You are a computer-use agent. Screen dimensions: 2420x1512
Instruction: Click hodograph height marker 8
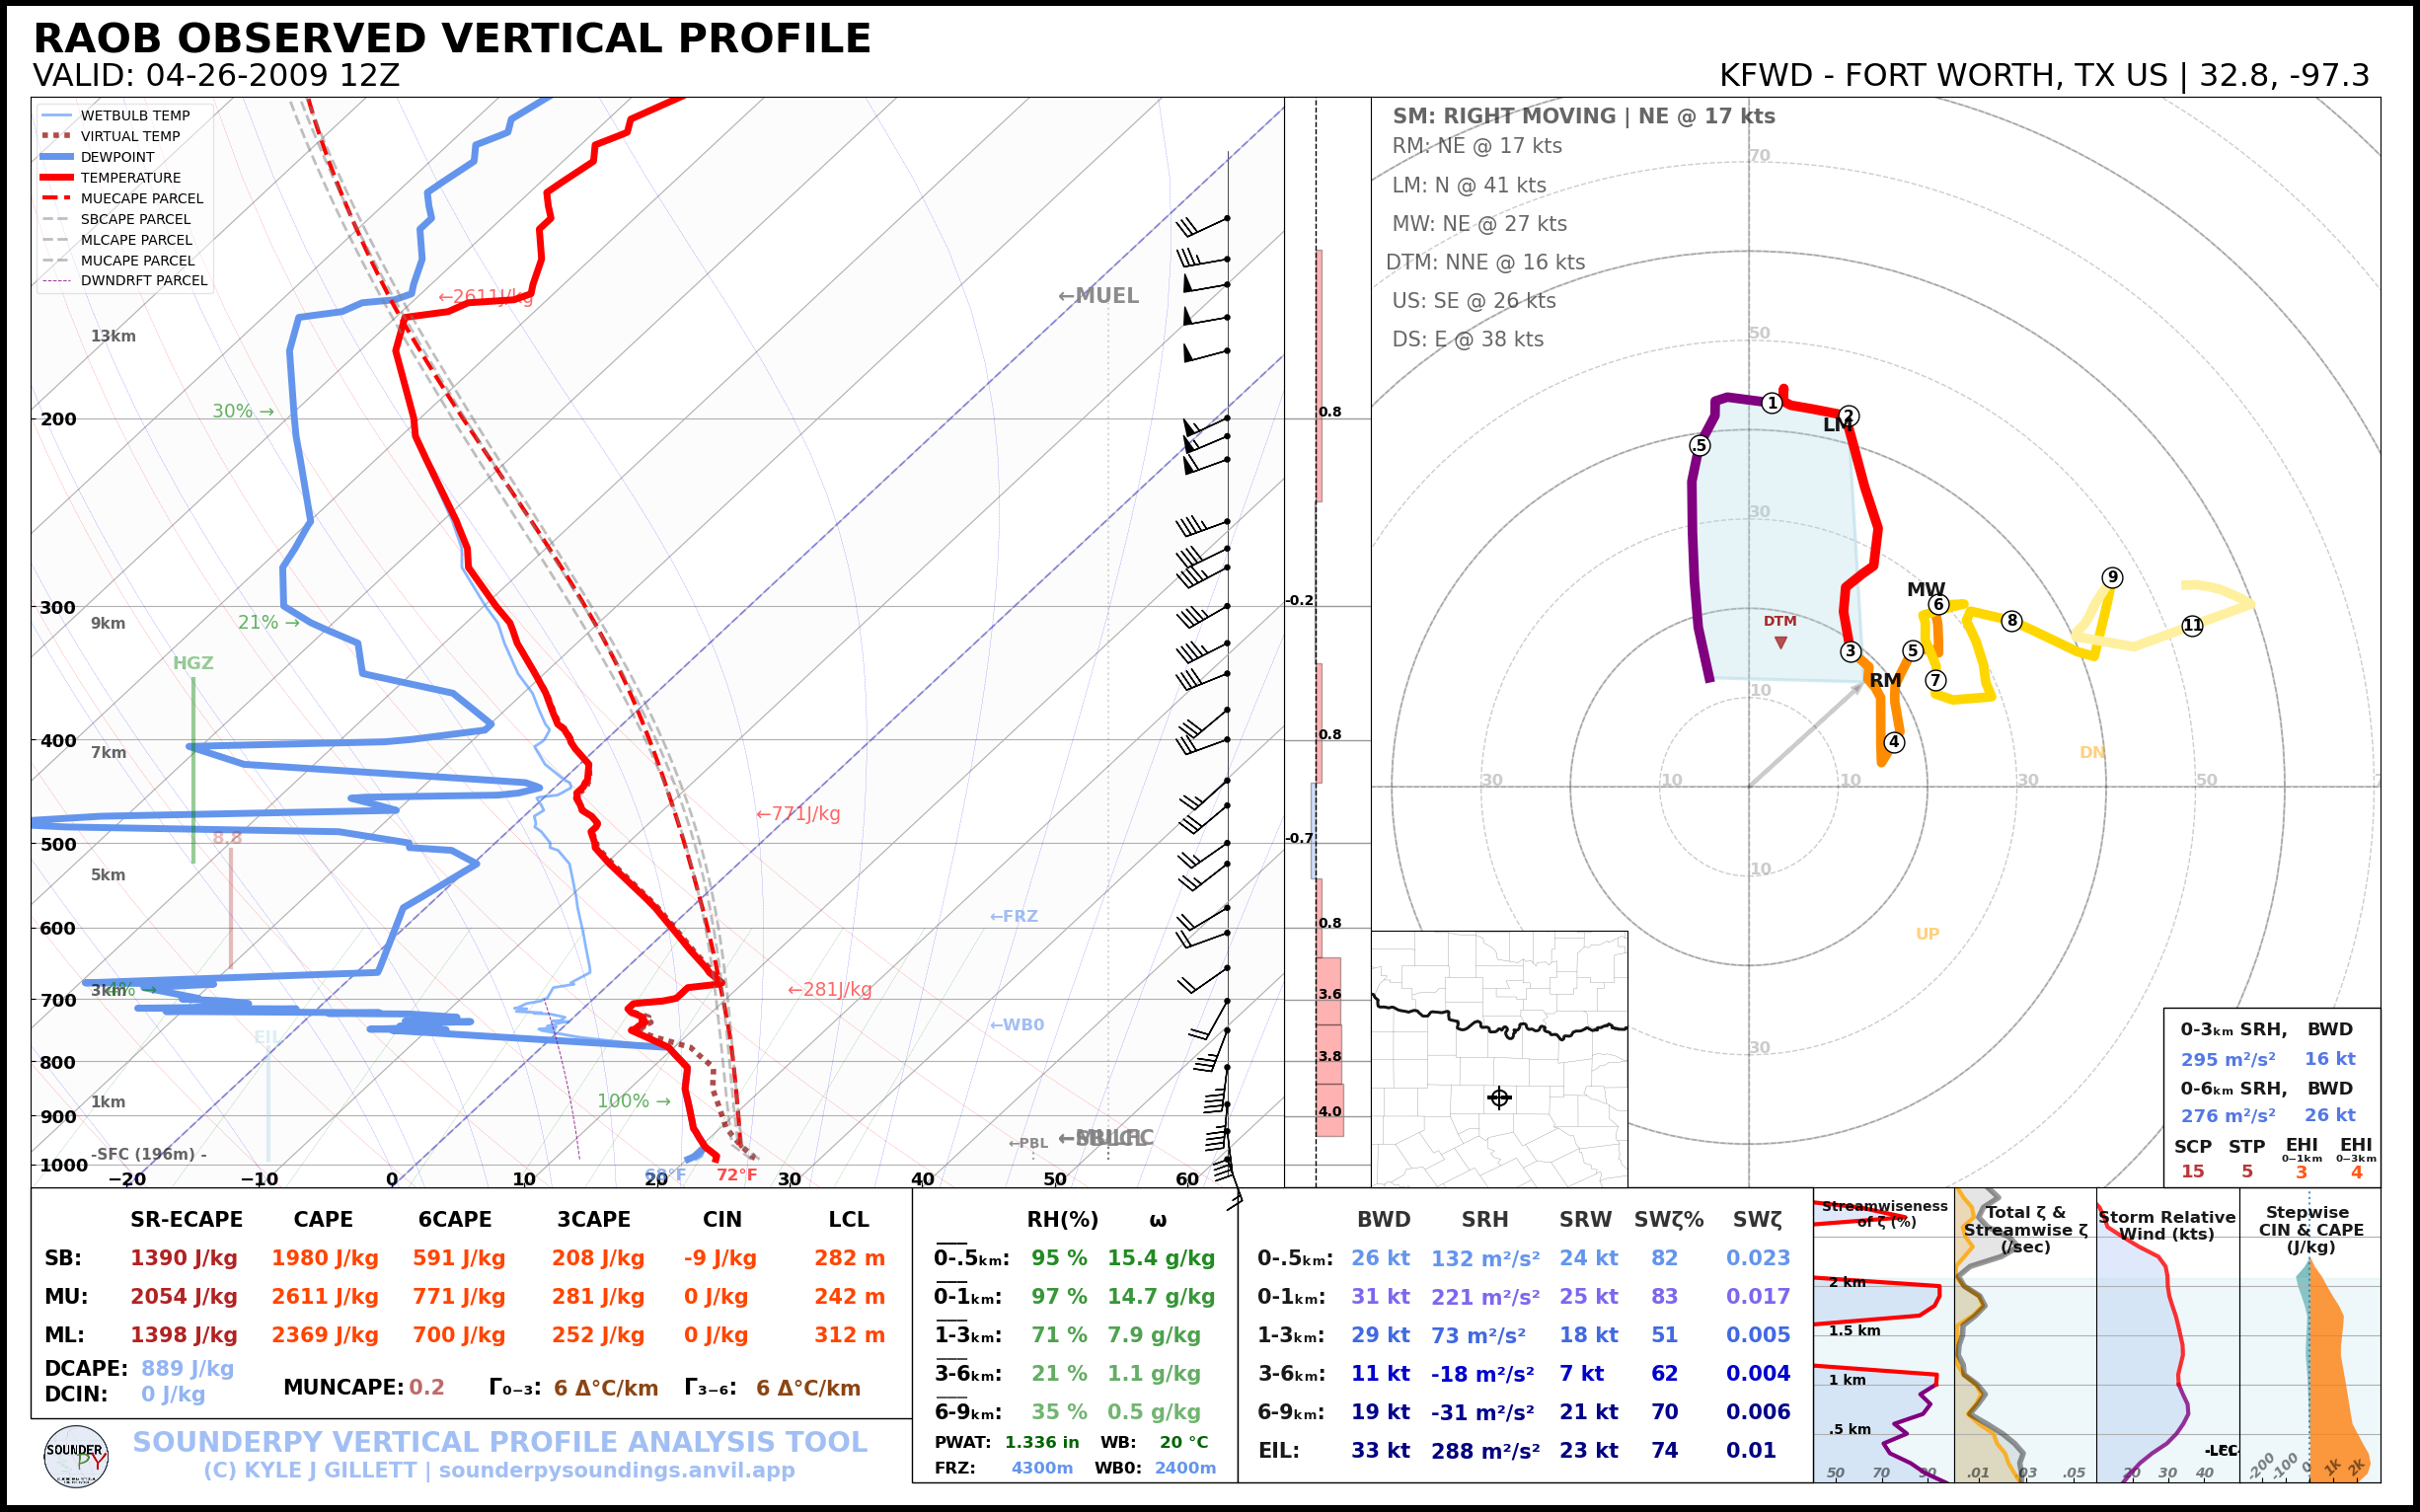click(x=2012, y=621)
